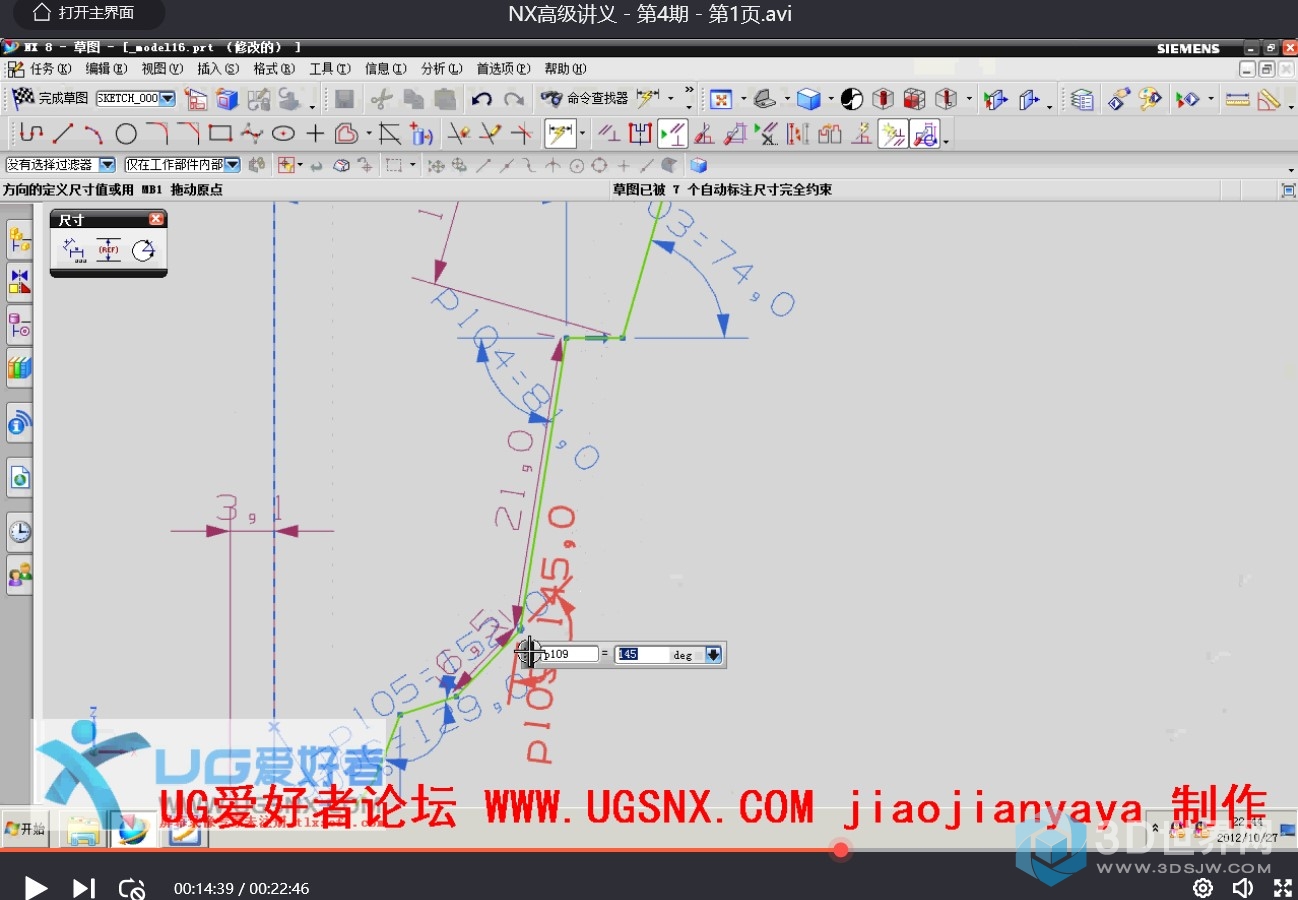Select the Studio Spline tool

point(252,133)
